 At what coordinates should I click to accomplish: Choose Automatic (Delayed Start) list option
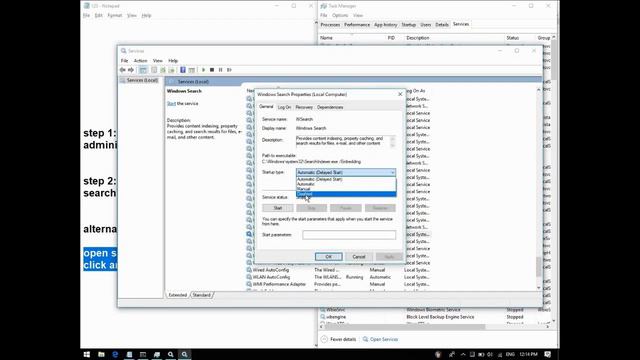[346, 179]
